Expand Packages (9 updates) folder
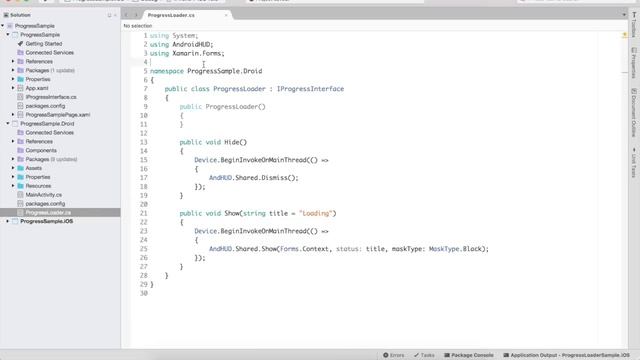640x360 pixels. pyautogui.click(x=13, y=159)
